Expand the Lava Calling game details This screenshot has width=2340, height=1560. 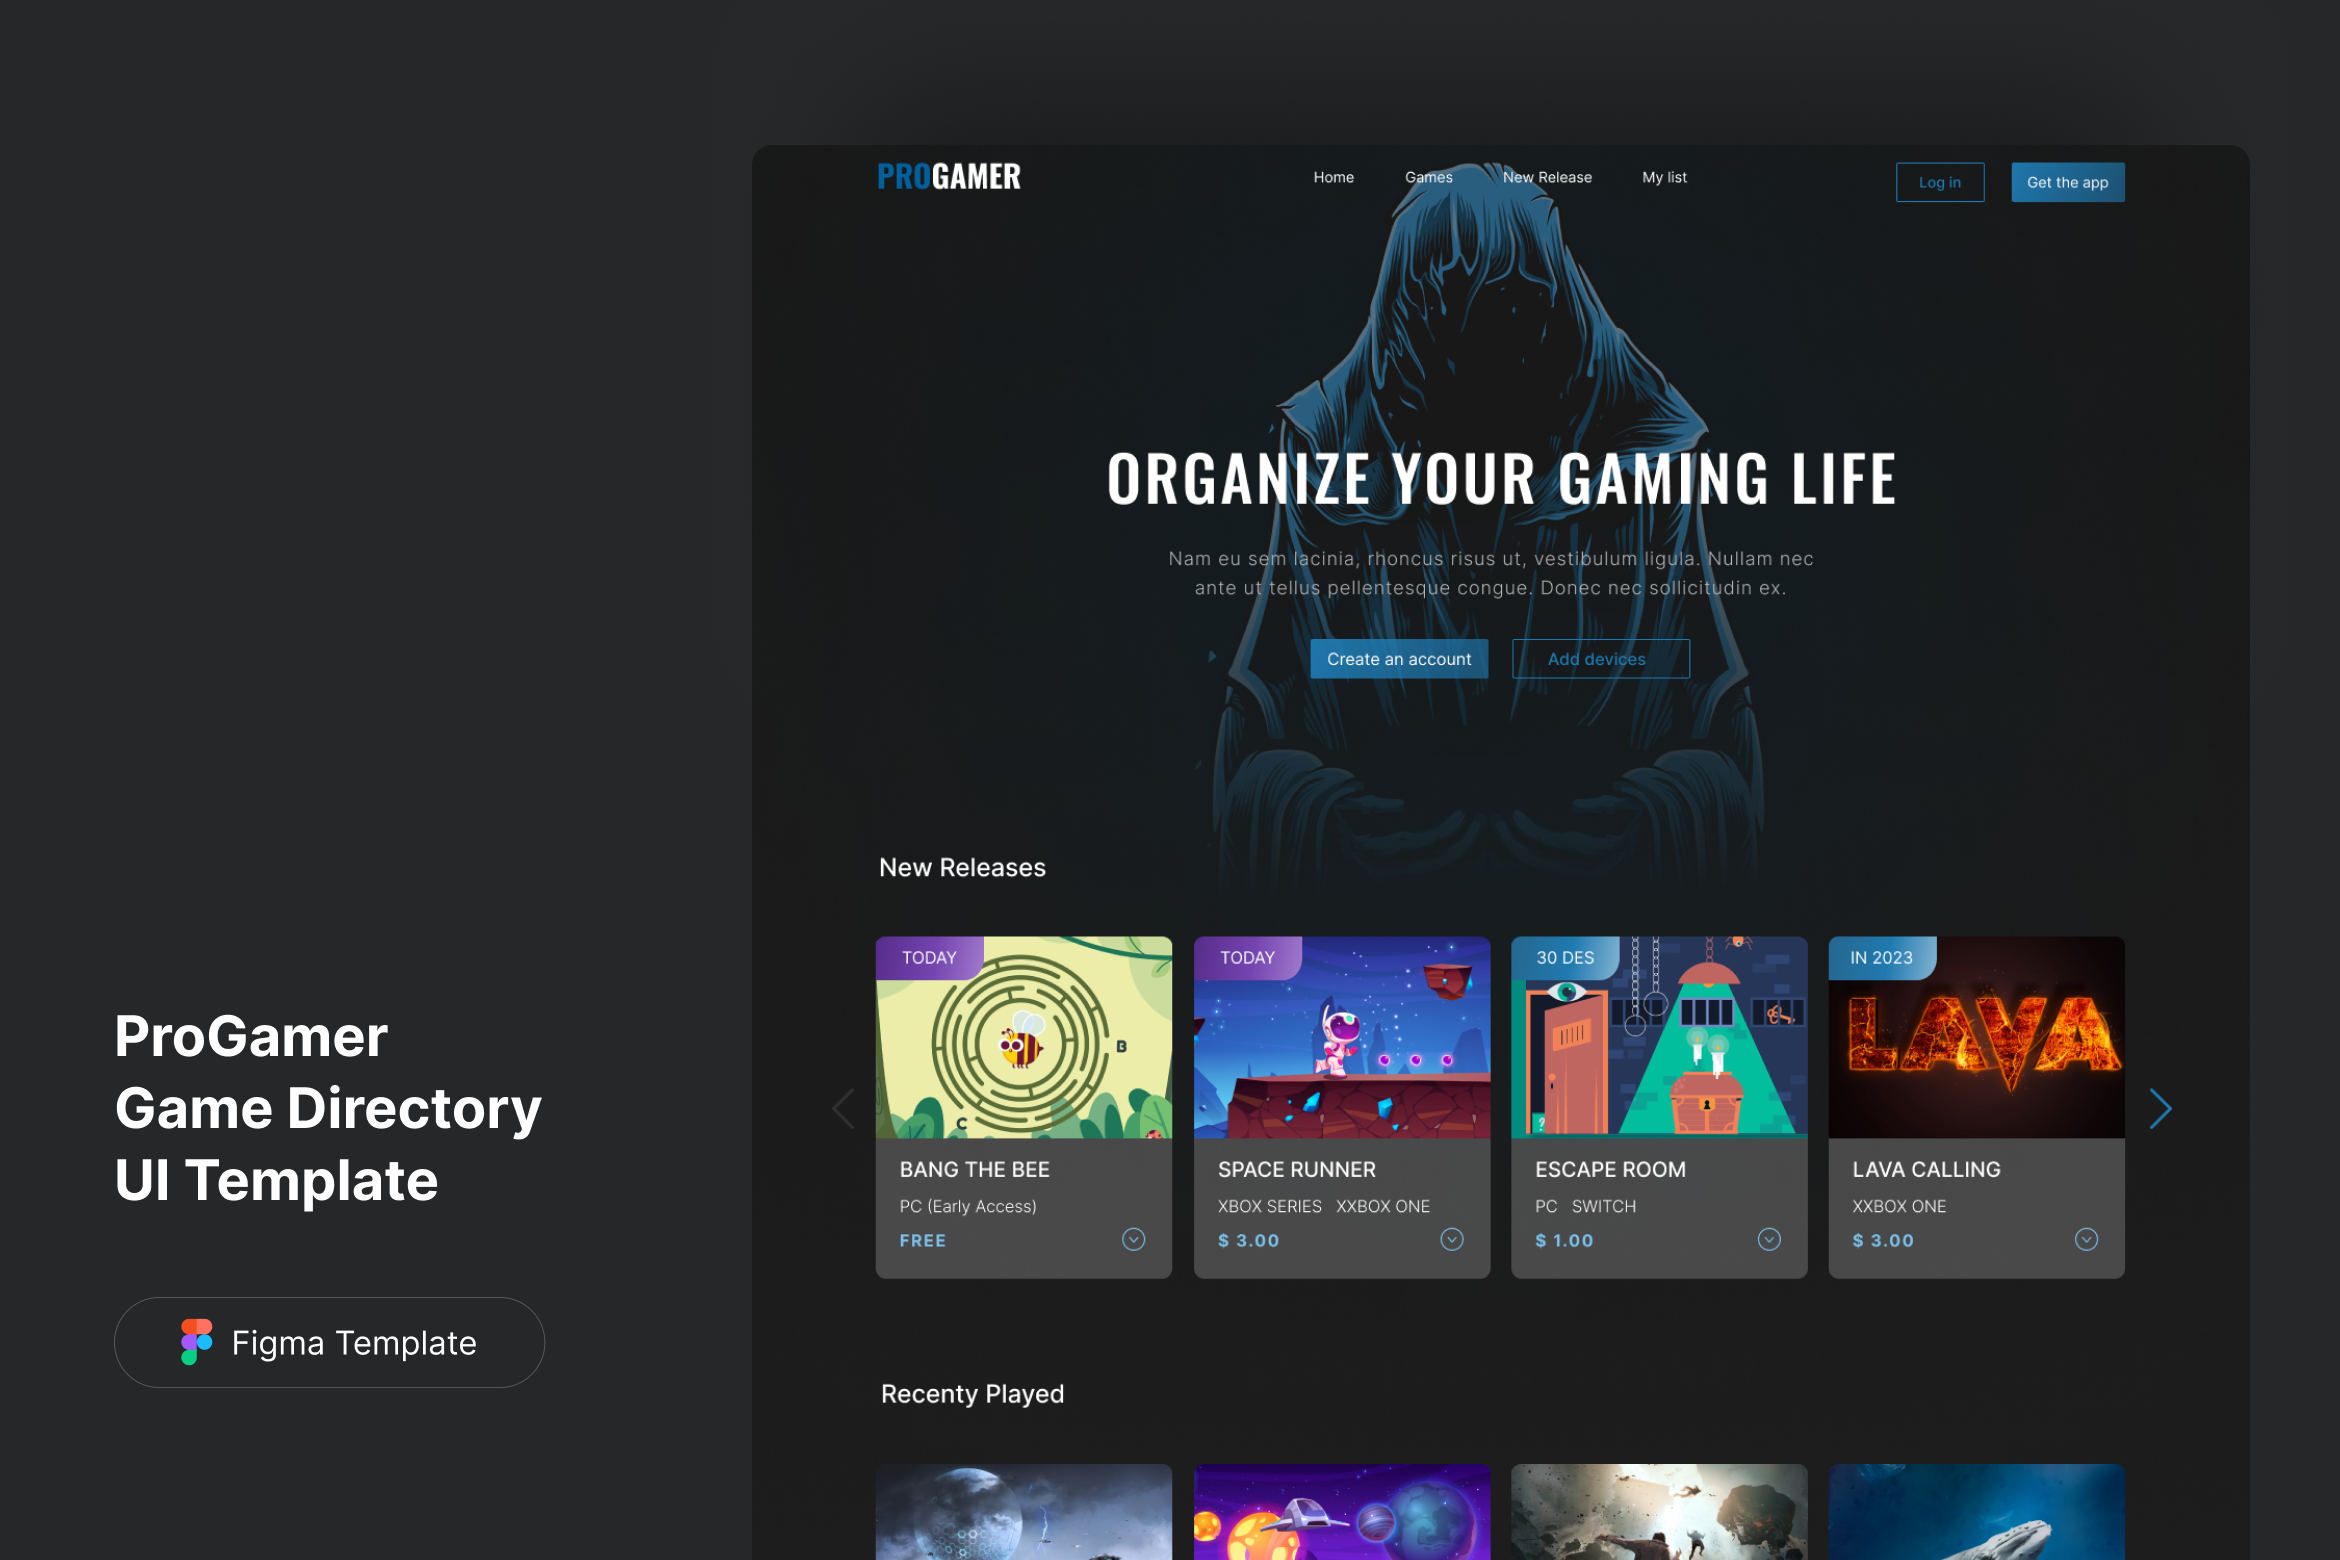tap(2095, 1241)
